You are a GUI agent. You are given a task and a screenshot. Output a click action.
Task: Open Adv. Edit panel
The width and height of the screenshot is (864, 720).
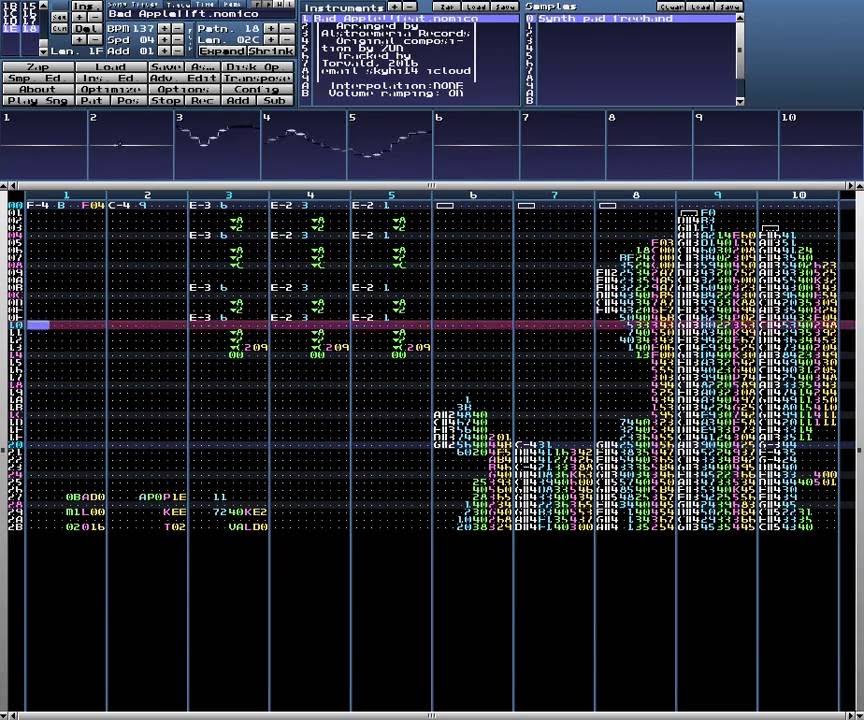184,78
